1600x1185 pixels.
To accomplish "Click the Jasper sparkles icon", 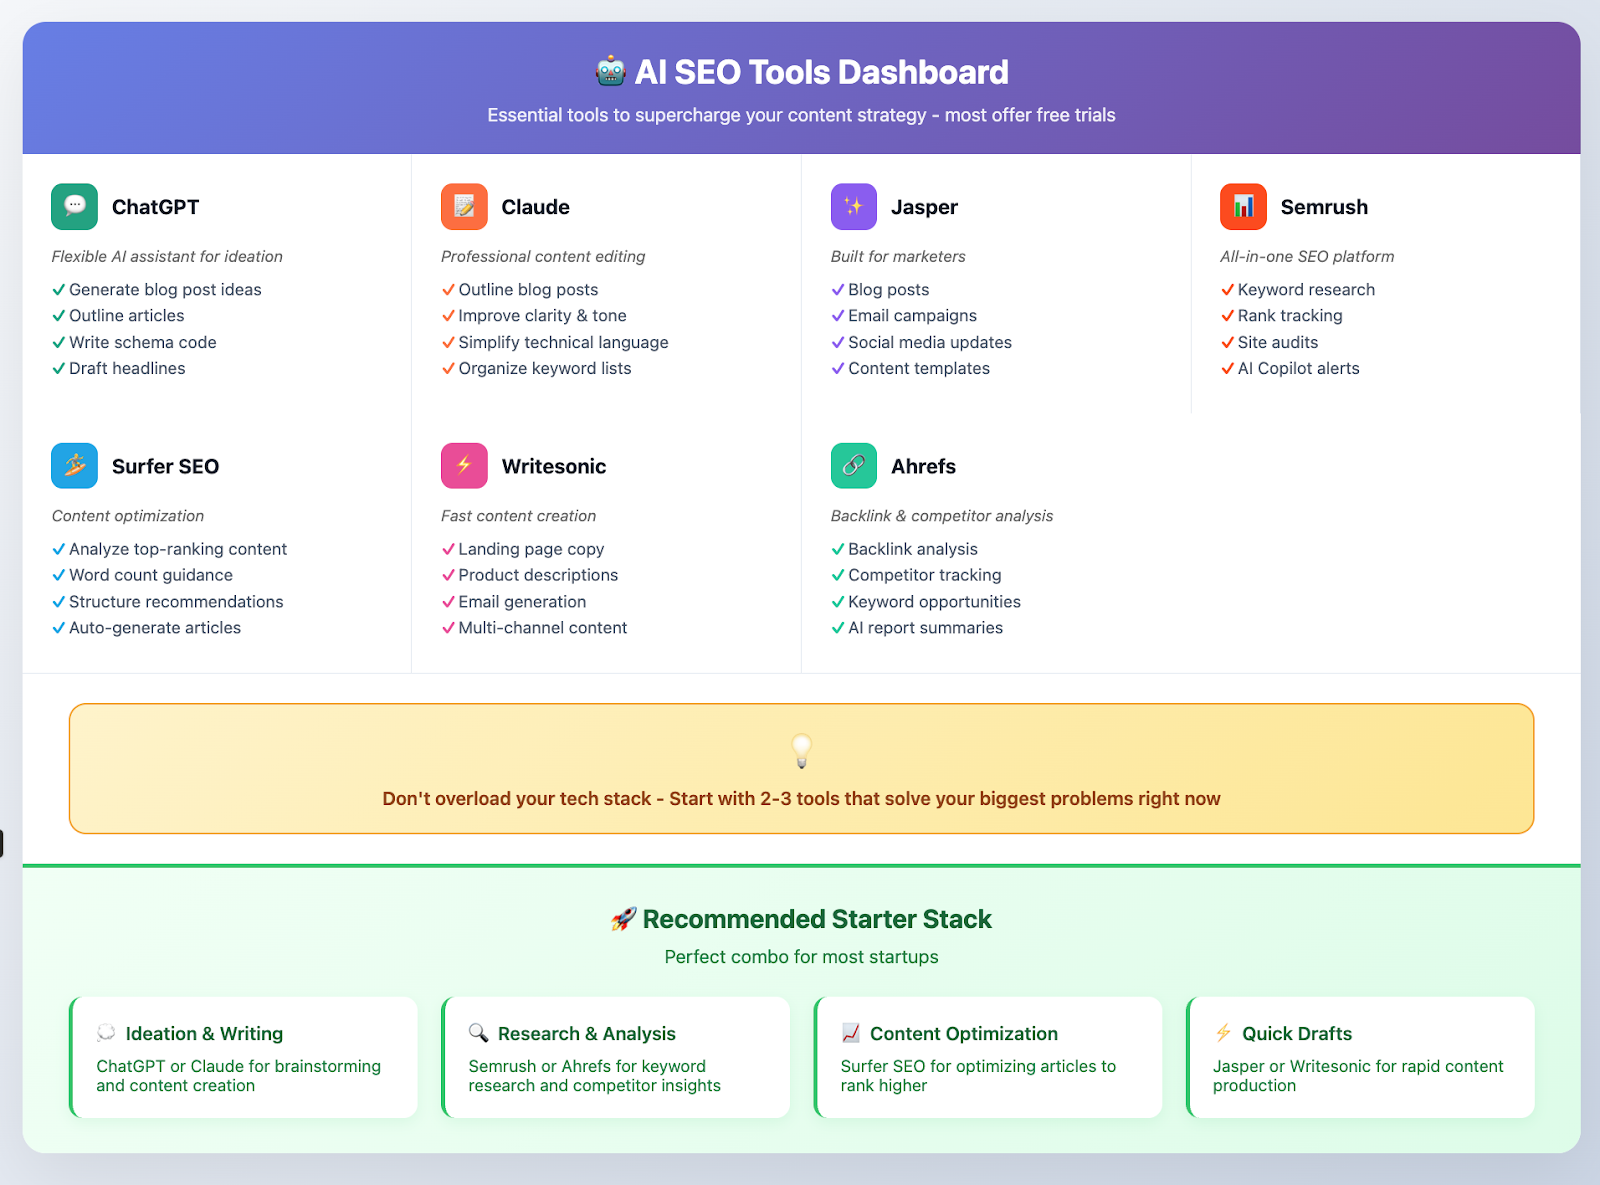I will 854,207.
